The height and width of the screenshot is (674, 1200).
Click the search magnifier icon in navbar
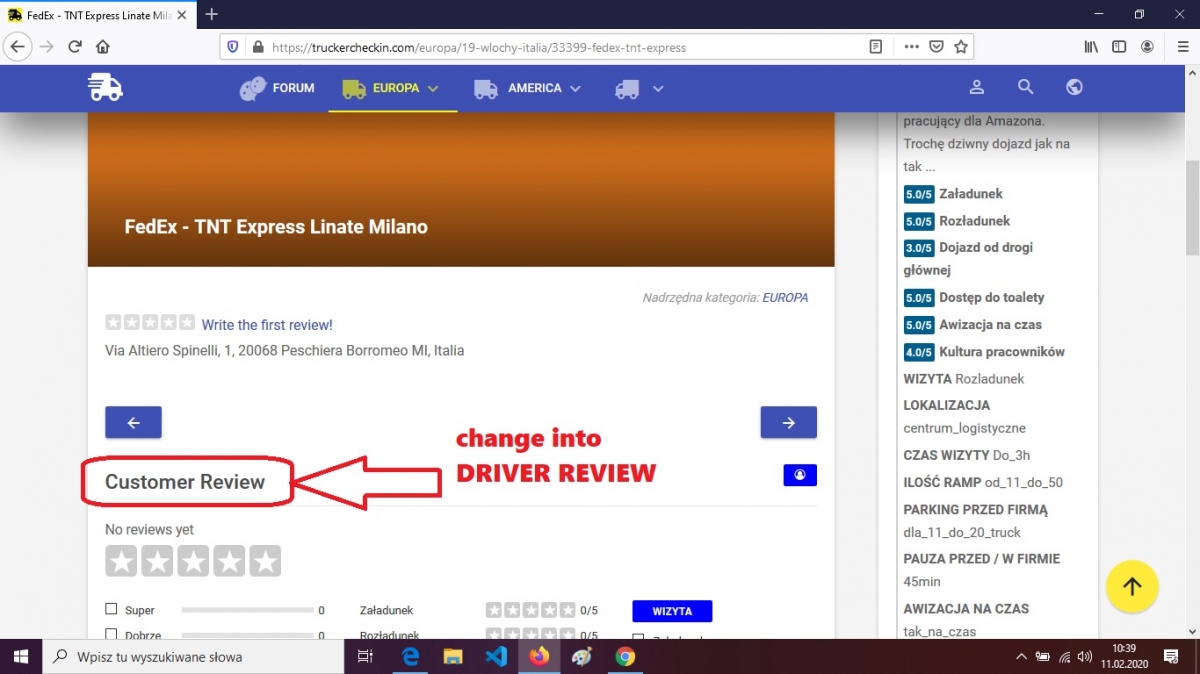pos(1025,88)
